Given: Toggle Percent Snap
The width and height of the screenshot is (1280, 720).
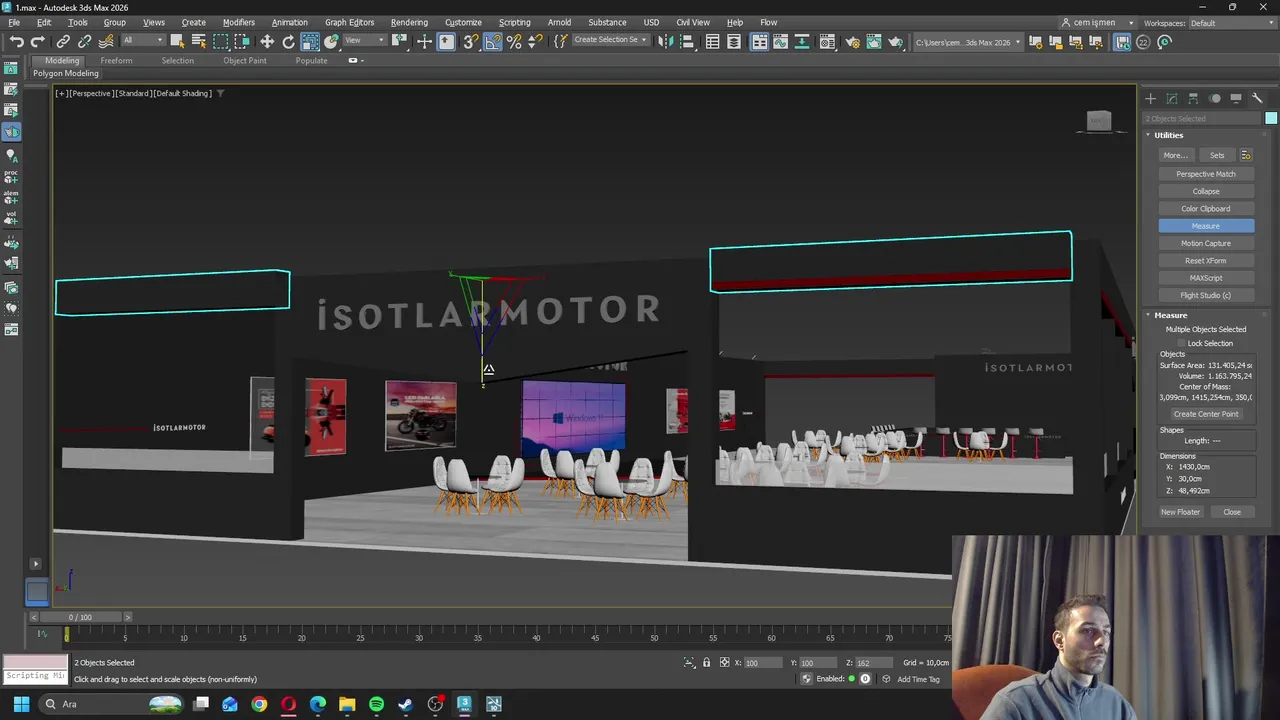Looking at the screenshot, I should [514, 42].
